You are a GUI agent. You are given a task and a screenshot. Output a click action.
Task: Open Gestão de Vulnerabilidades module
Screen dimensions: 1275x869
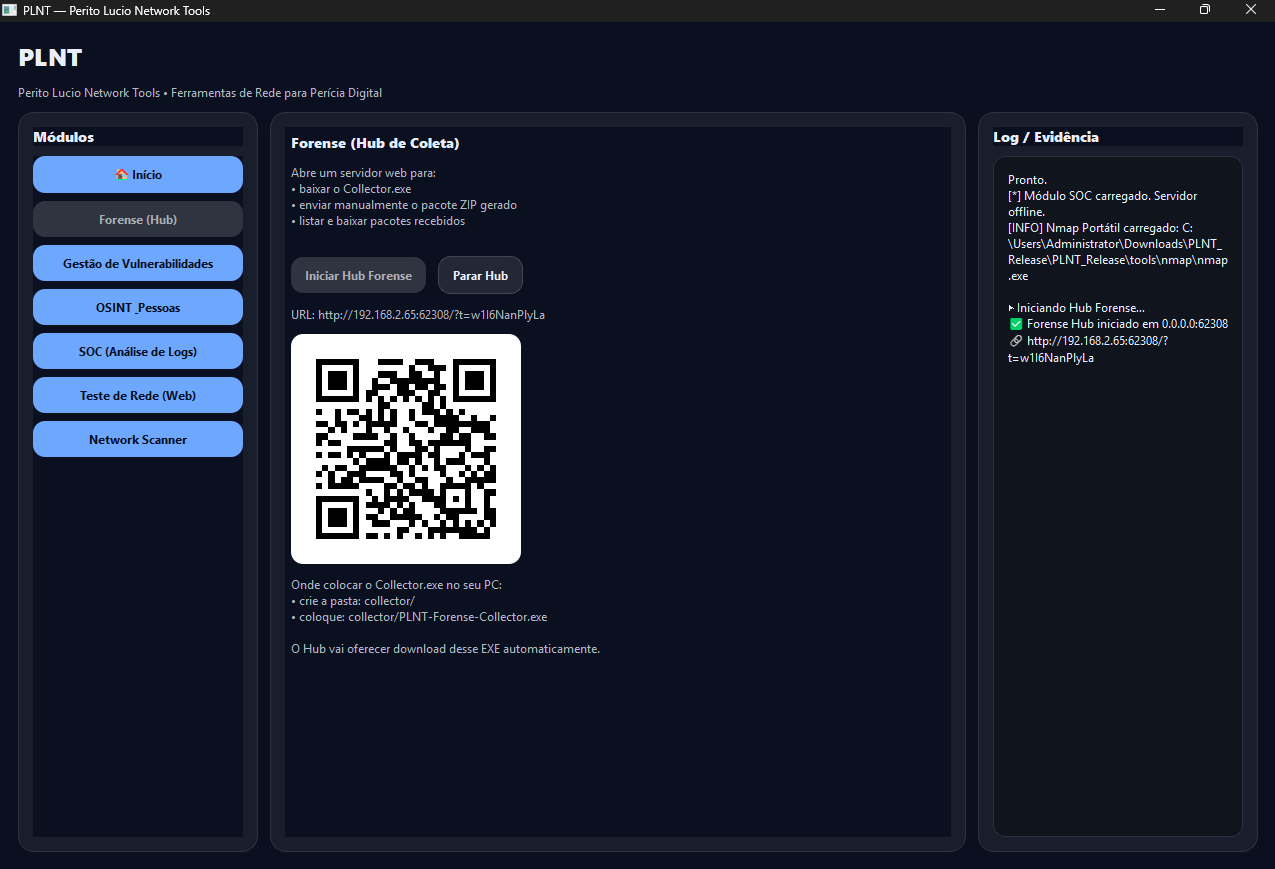138,263
